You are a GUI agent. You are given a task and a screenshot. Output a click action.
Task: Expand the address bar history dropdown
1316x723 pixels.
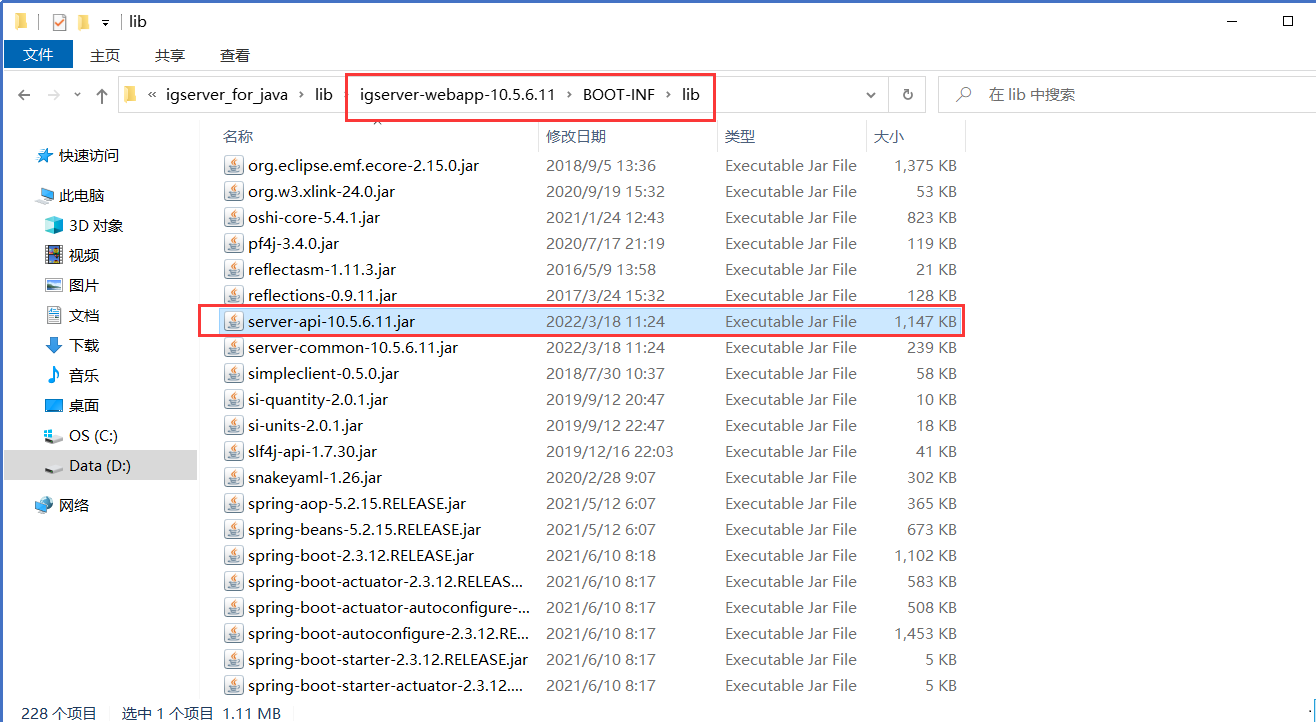(870, 95)
